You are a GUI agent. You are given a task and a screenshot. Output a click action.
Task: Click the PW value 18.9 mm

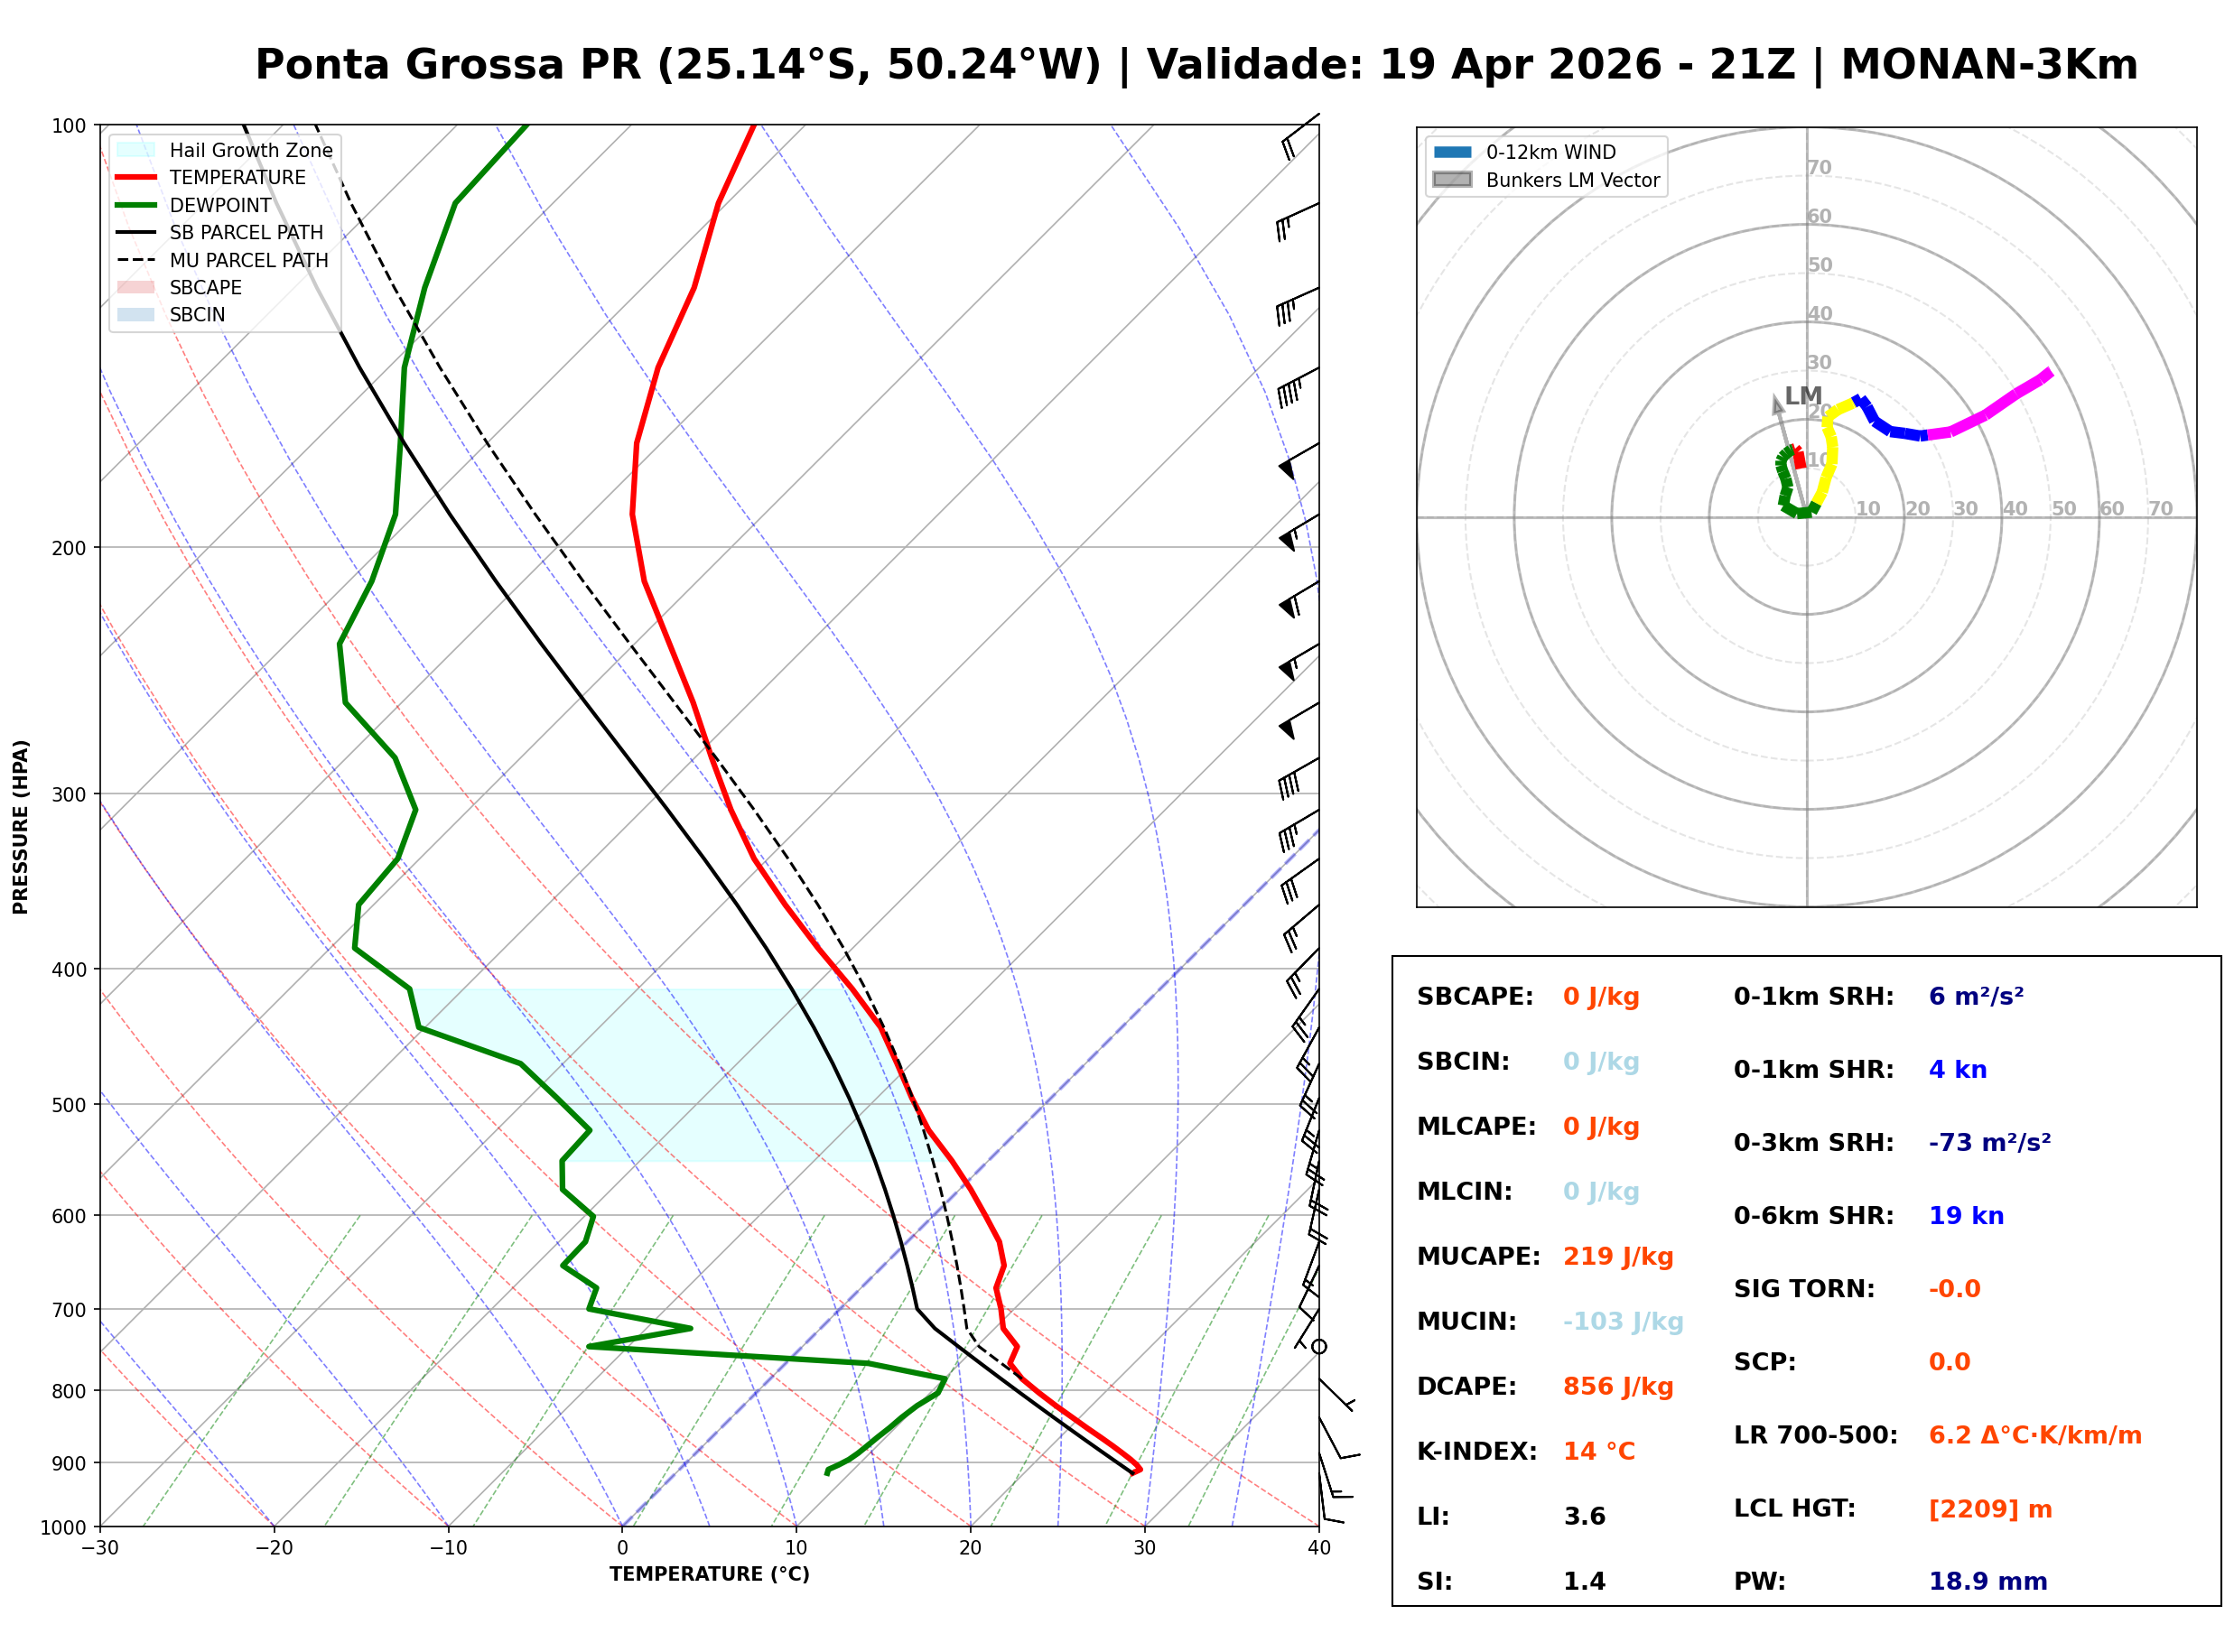pos(1988,1582)
